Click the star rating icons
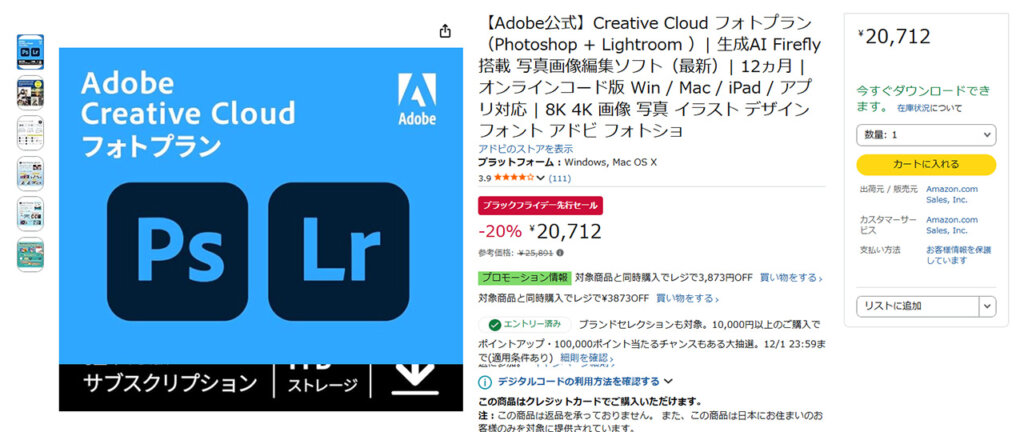Viewport: 1024px width, 432px height. (514, 177)
